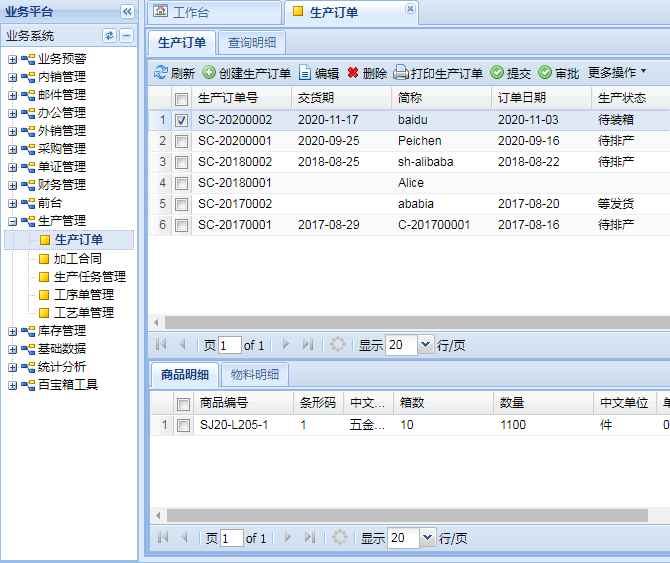
Task: Check the checkbox for order SC-20180001
Action: click(x=181, y=183)
